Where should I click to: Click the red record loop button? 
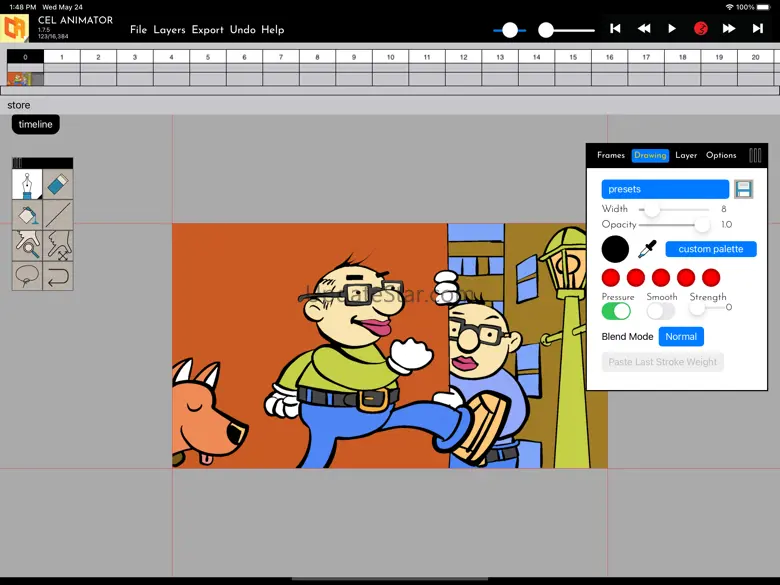click(x=701, y=29)
